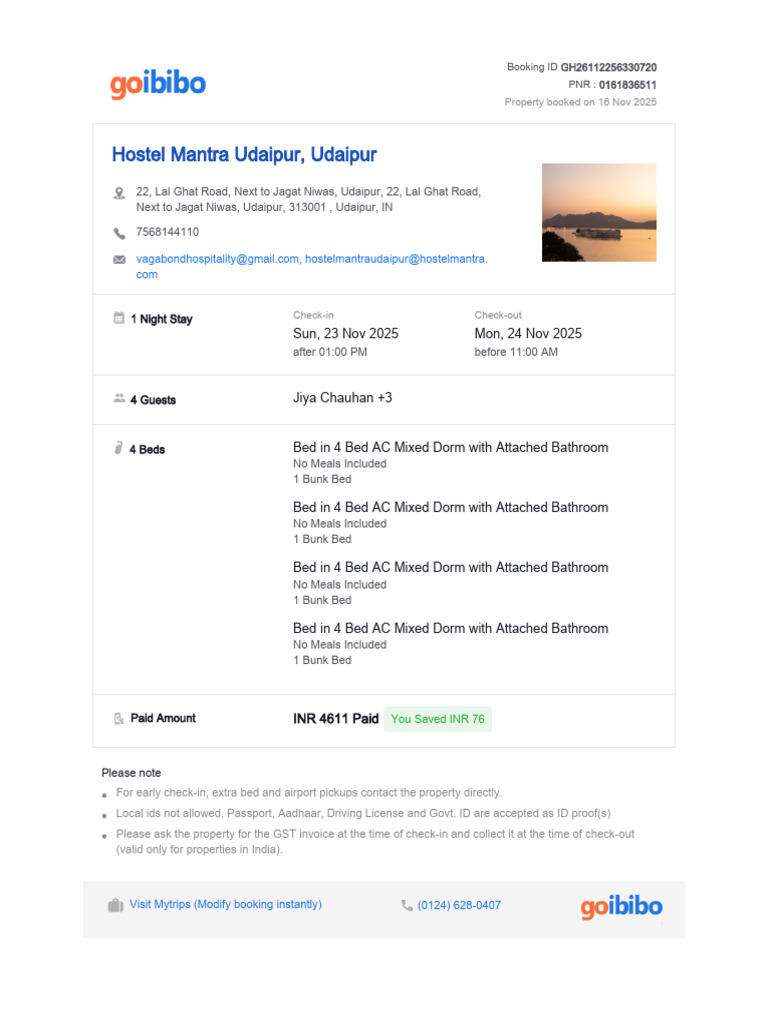Screen dimensions: 768x1024
Task: Click the 4 Beds label
Action: click(147, 449)
